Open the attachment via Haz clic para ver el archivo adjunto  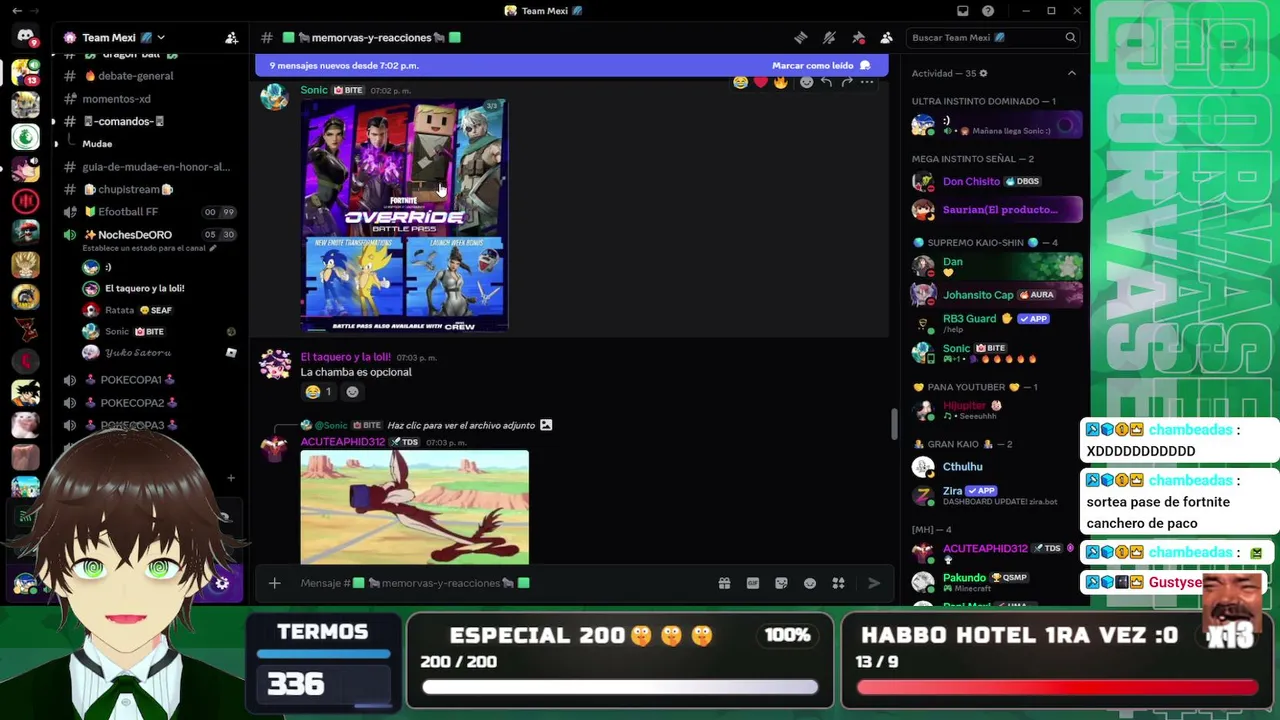point(461,425)
